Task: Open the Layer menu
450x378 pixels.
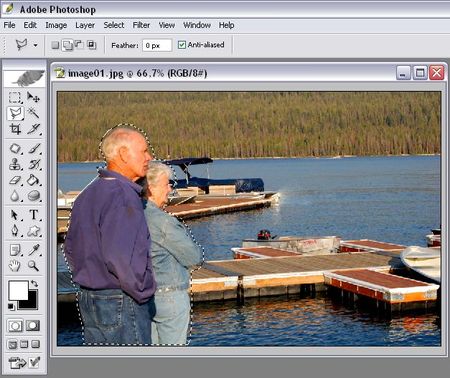Action: pyautogui.click(x=85, y=25)
